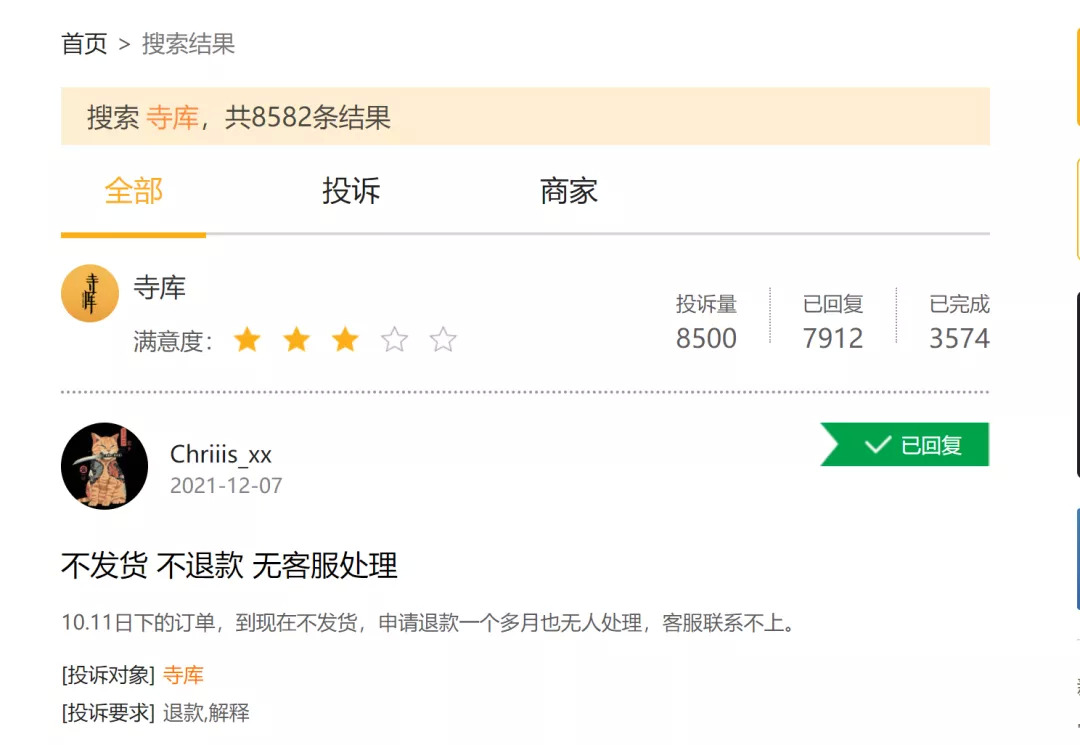Click the fourth empty star

point(394,340)
